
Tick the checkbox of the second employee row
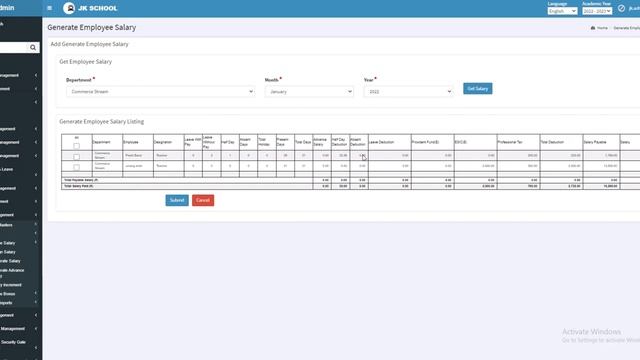tap(76, 167)
